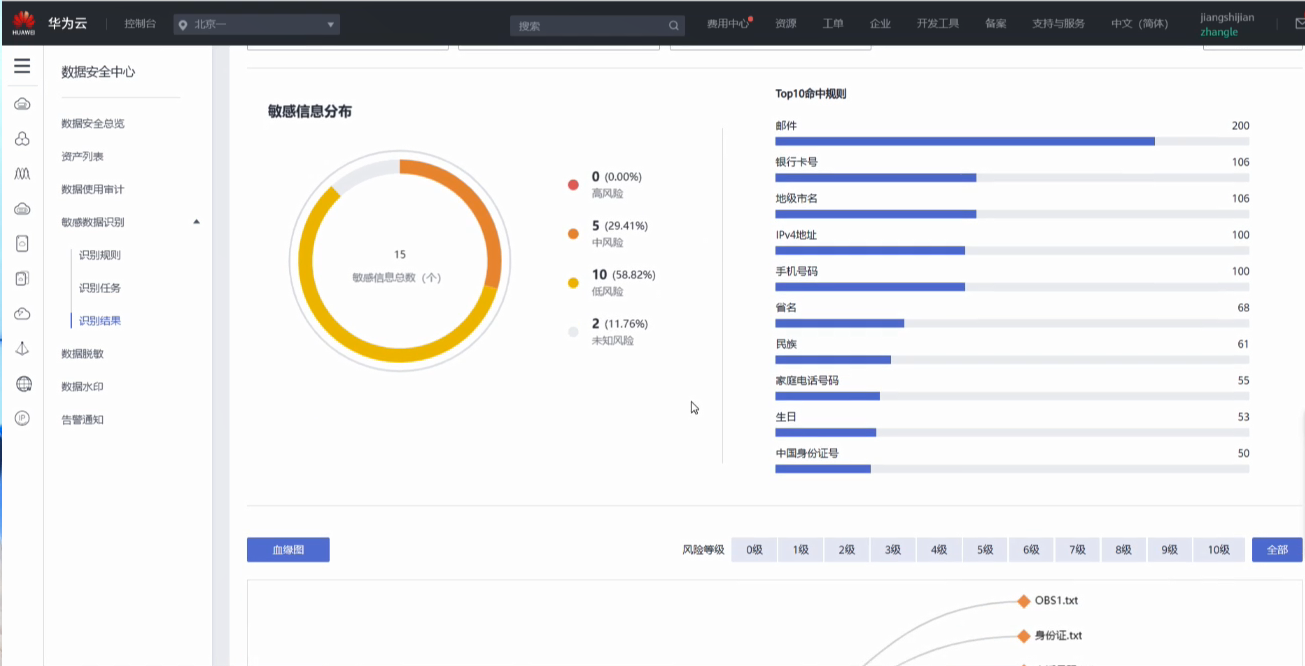Open the hamburger menu in left rail
Viewport: 1305px width, 666px height.
[x=22, y=66]
